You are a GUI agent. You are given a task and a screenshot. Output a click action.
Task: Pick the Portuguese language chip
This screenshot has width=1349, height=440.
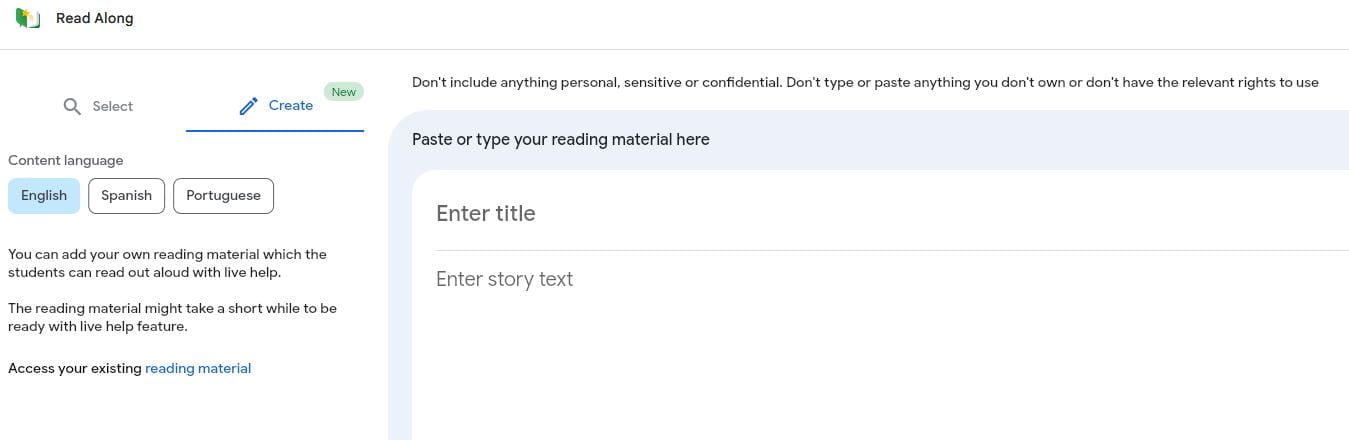pyautogui.click(x=223, y=195)
